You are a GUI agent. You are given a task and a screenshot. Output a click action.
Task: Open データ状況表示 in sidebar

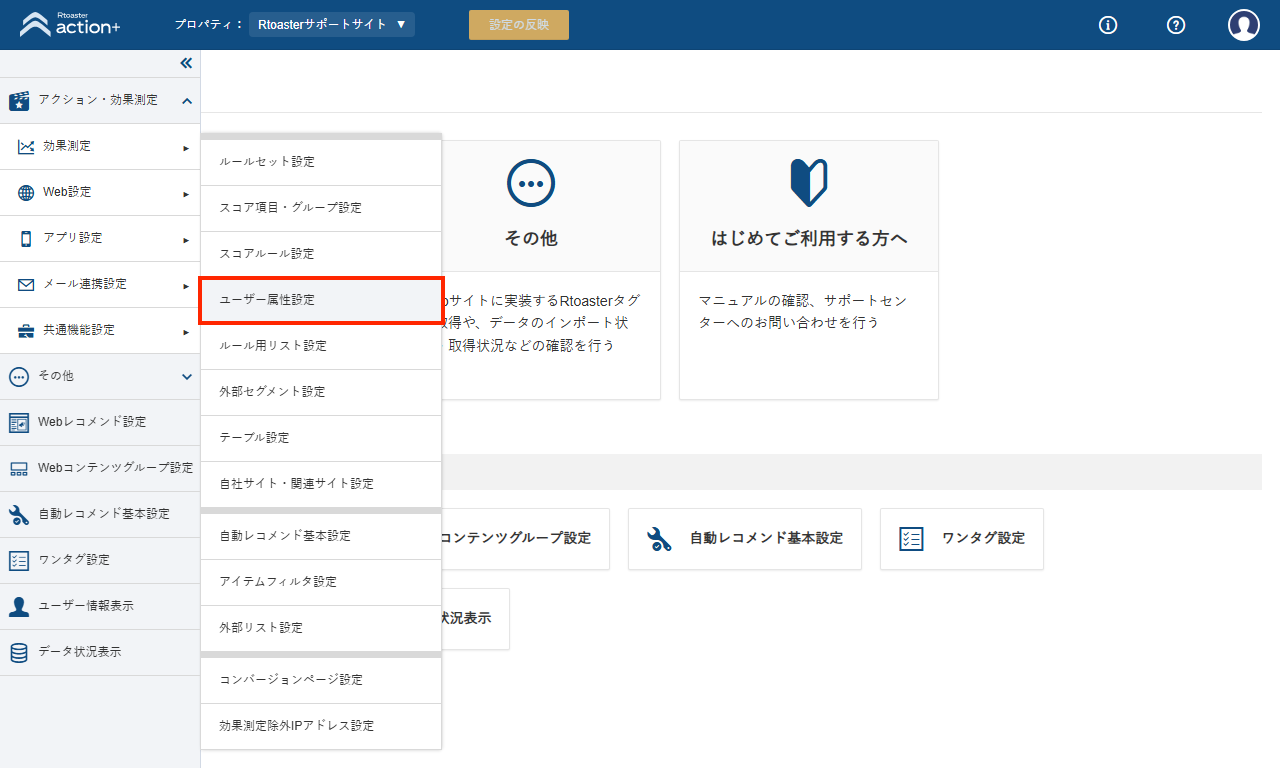100,653
